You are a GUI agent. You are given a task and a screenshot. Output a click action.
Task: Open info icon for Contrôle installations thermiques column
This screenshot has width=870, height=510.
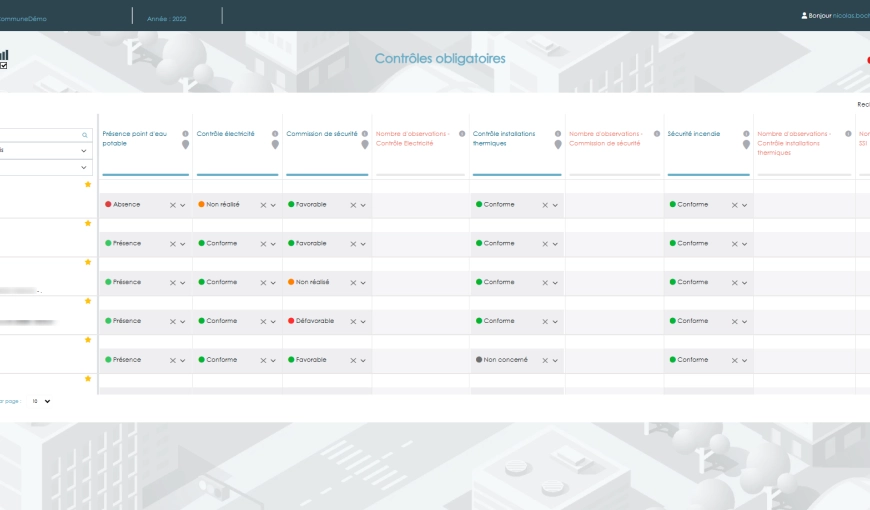point(558,134)
